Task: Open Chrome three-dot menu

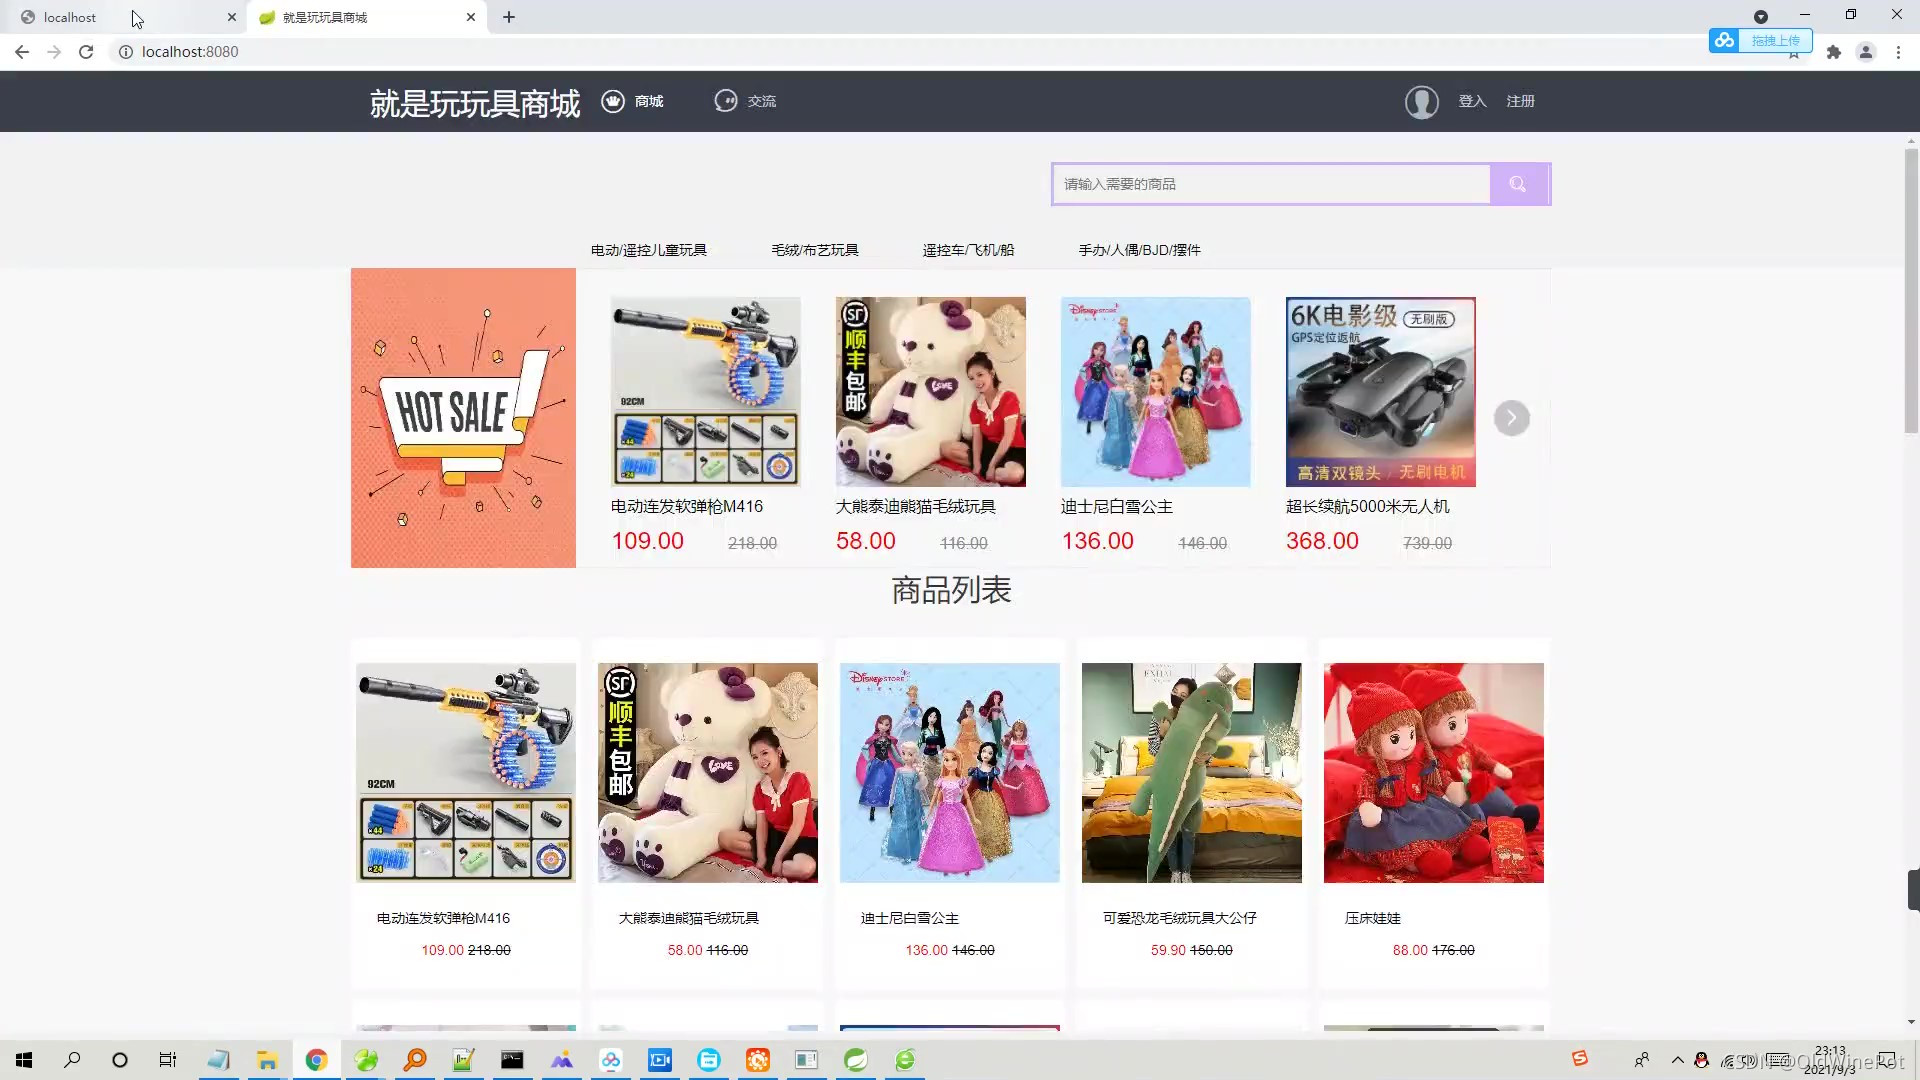Action: [x=1898, y=52]
